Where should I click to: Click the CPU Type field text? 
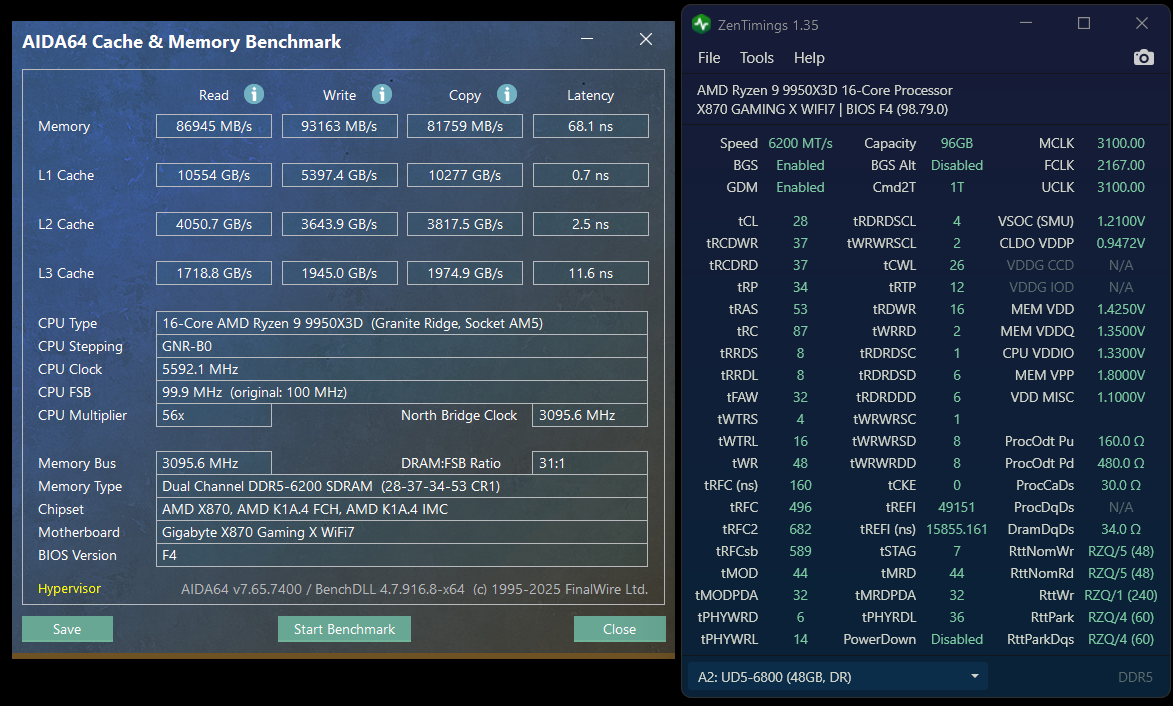402,323
